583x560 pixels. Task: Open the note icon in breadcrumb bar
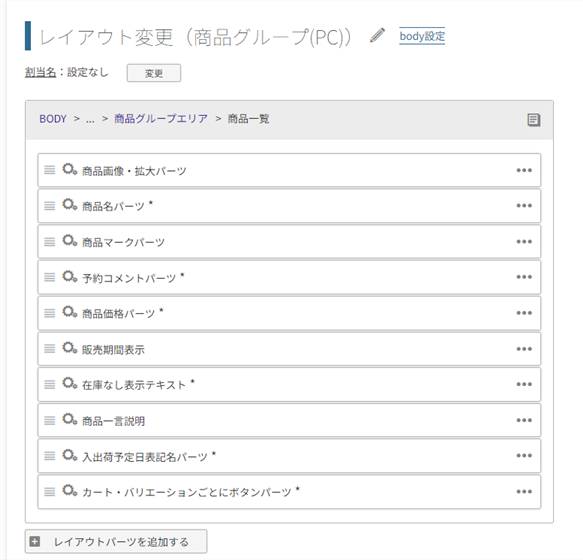[534, 120]
